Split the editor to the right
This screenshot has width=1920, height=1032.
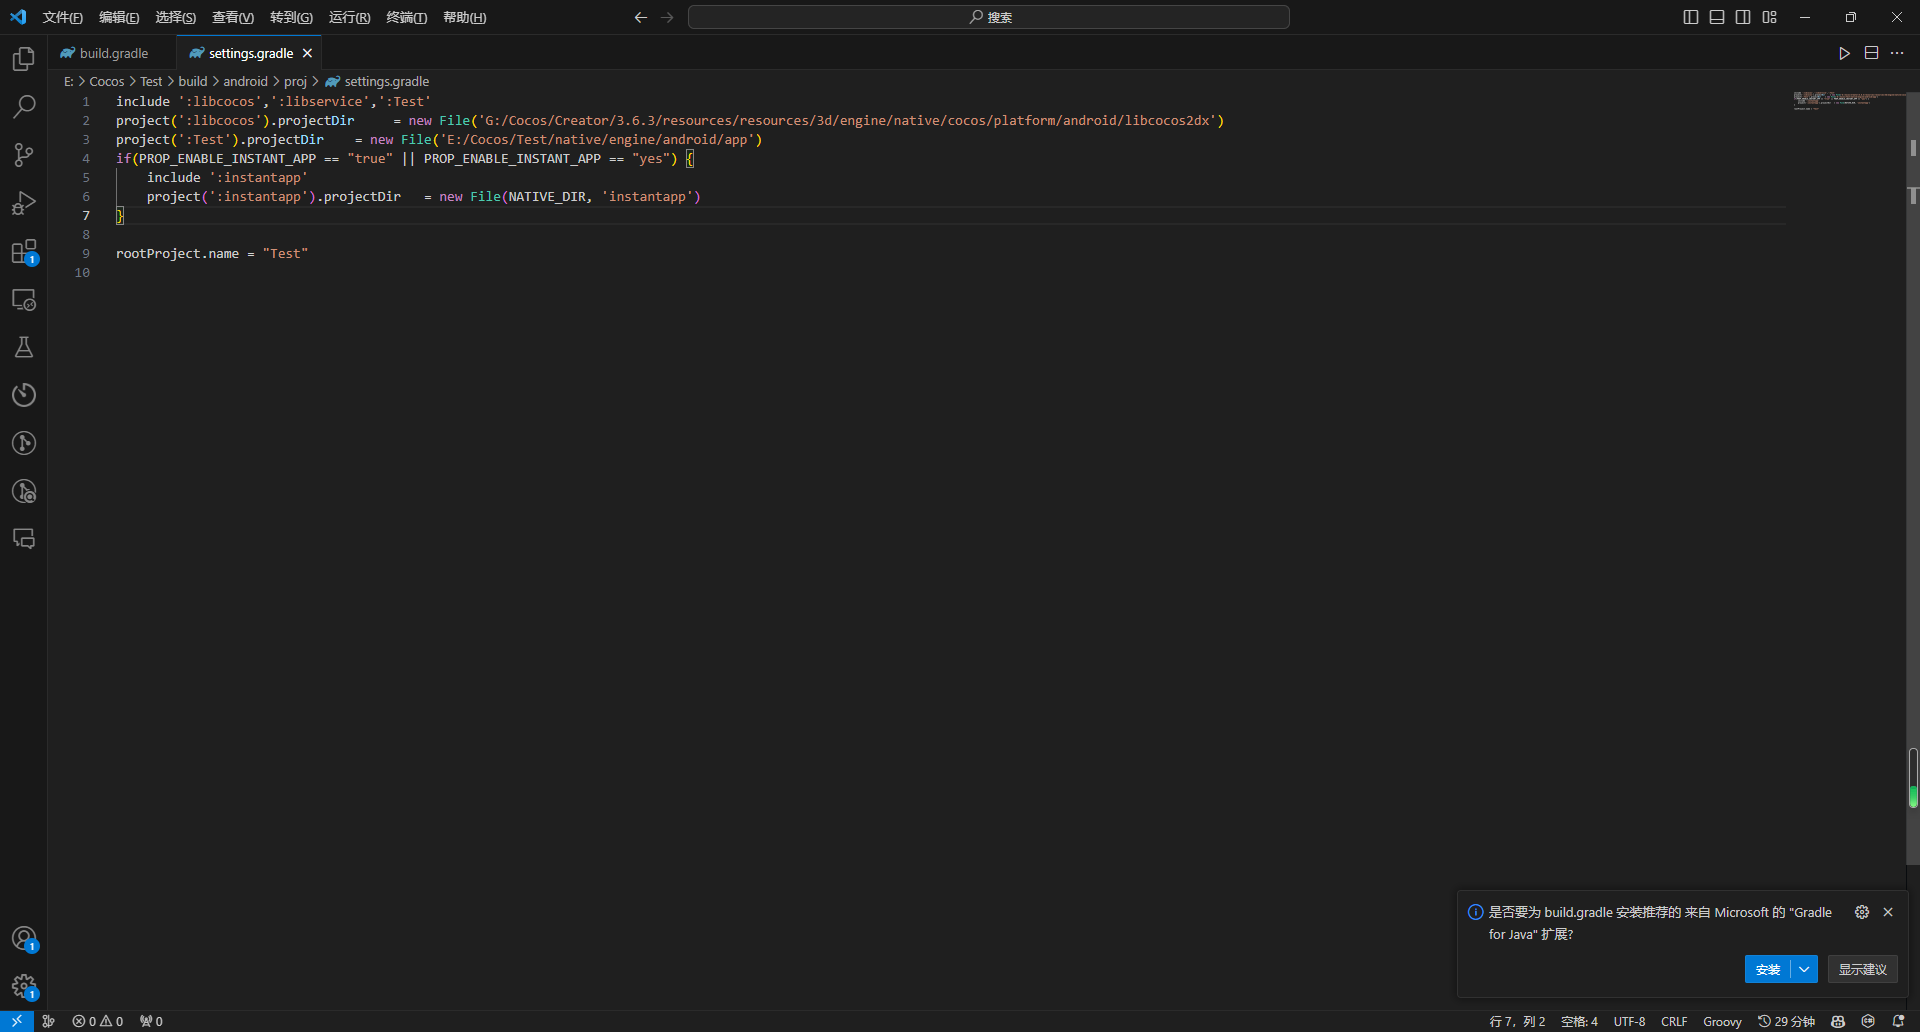click(x=1871, y=53)
